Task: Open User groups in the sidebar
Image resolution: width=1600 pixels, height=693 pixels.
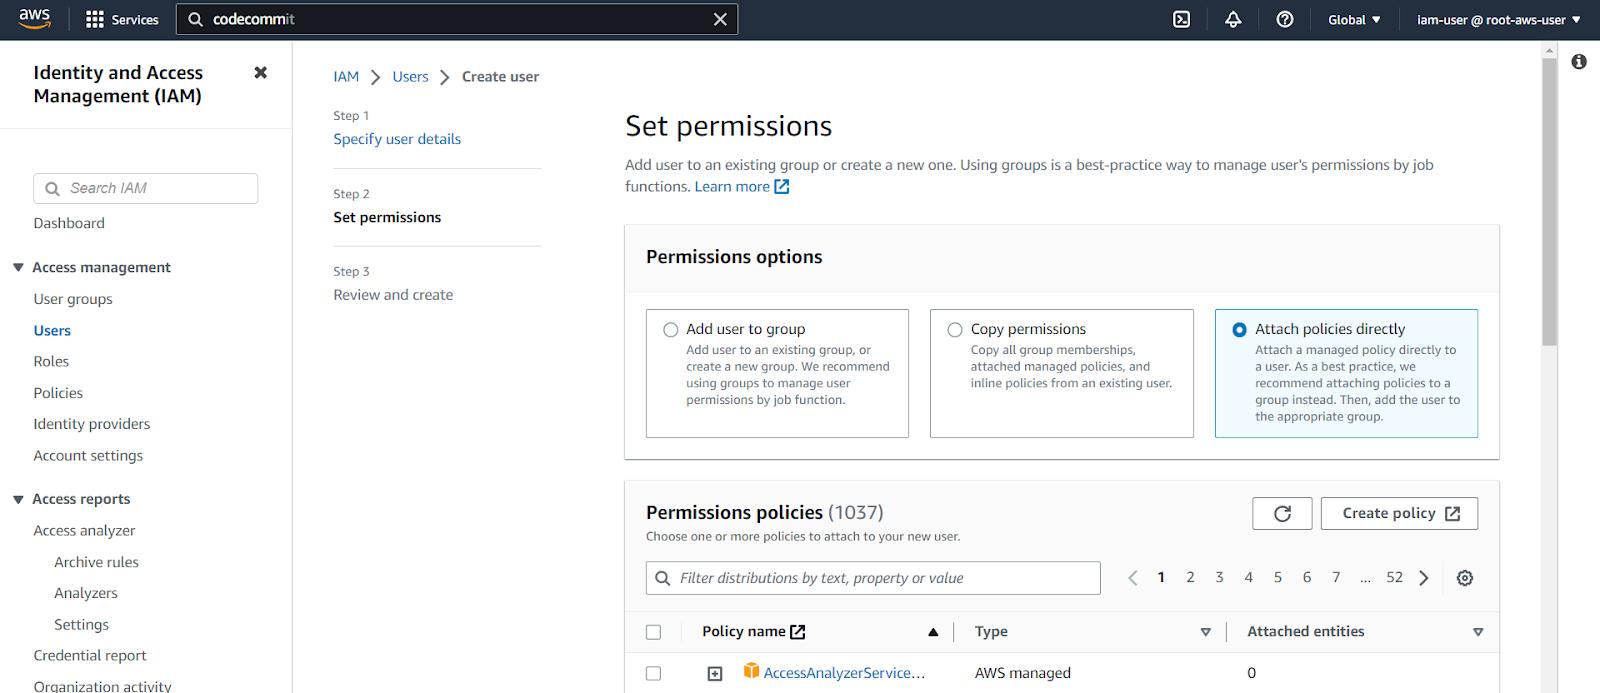Action: click(x=73, y=299)
